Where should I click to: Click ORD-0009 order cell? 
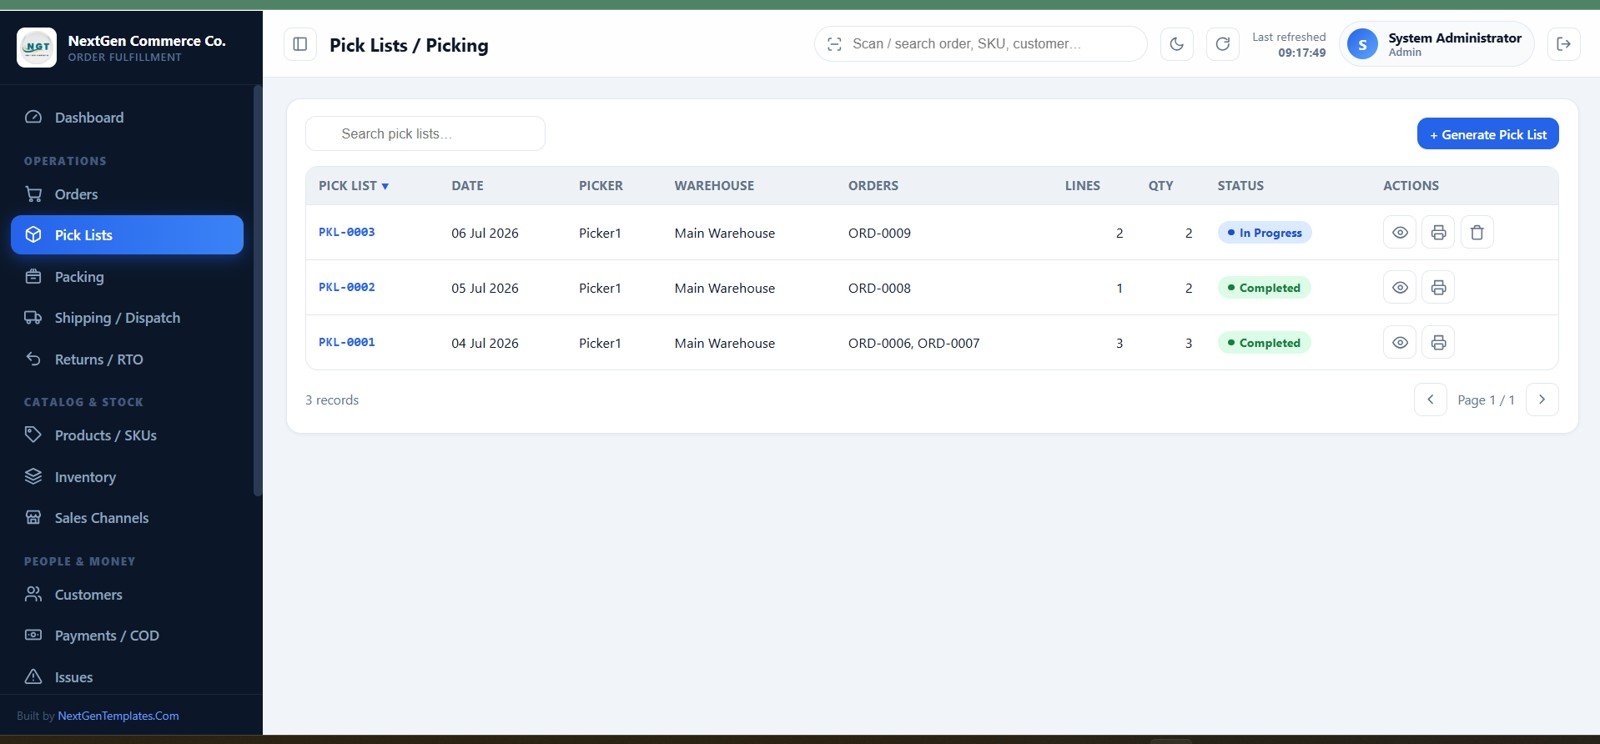click(879, 233)
